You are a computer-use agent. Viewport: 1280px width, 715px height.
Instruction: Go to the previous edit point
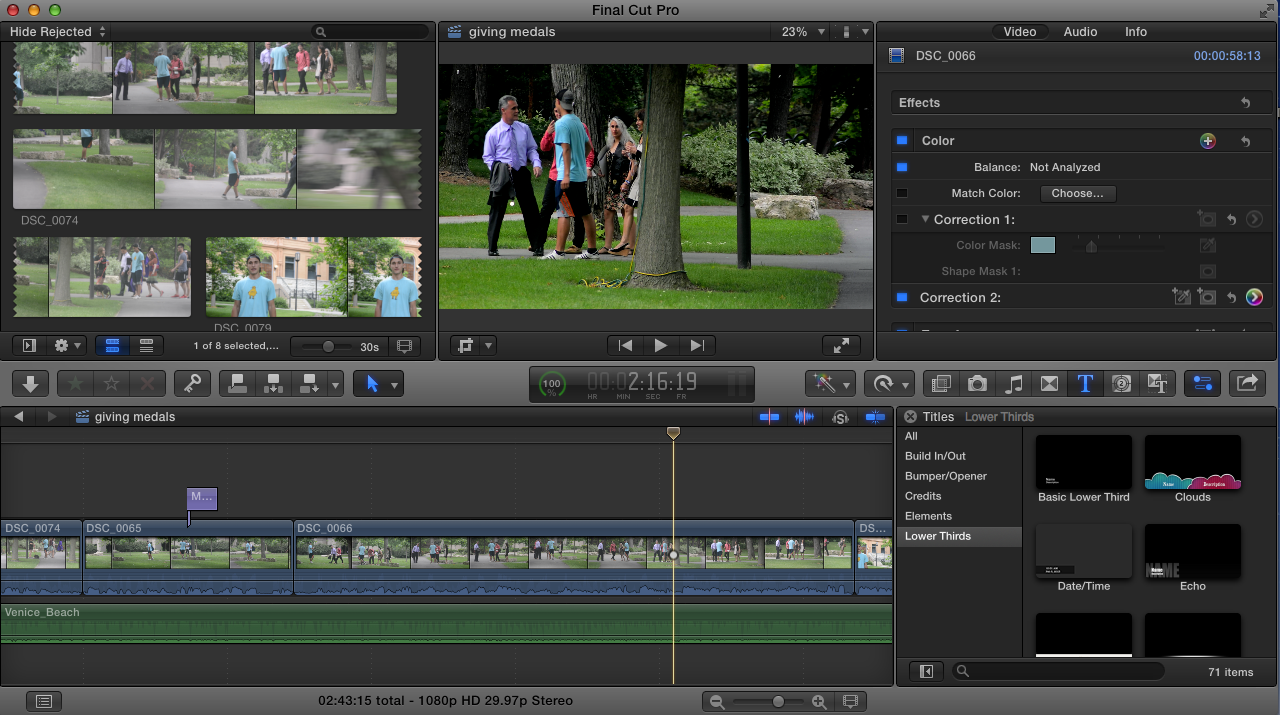(625, 345)
